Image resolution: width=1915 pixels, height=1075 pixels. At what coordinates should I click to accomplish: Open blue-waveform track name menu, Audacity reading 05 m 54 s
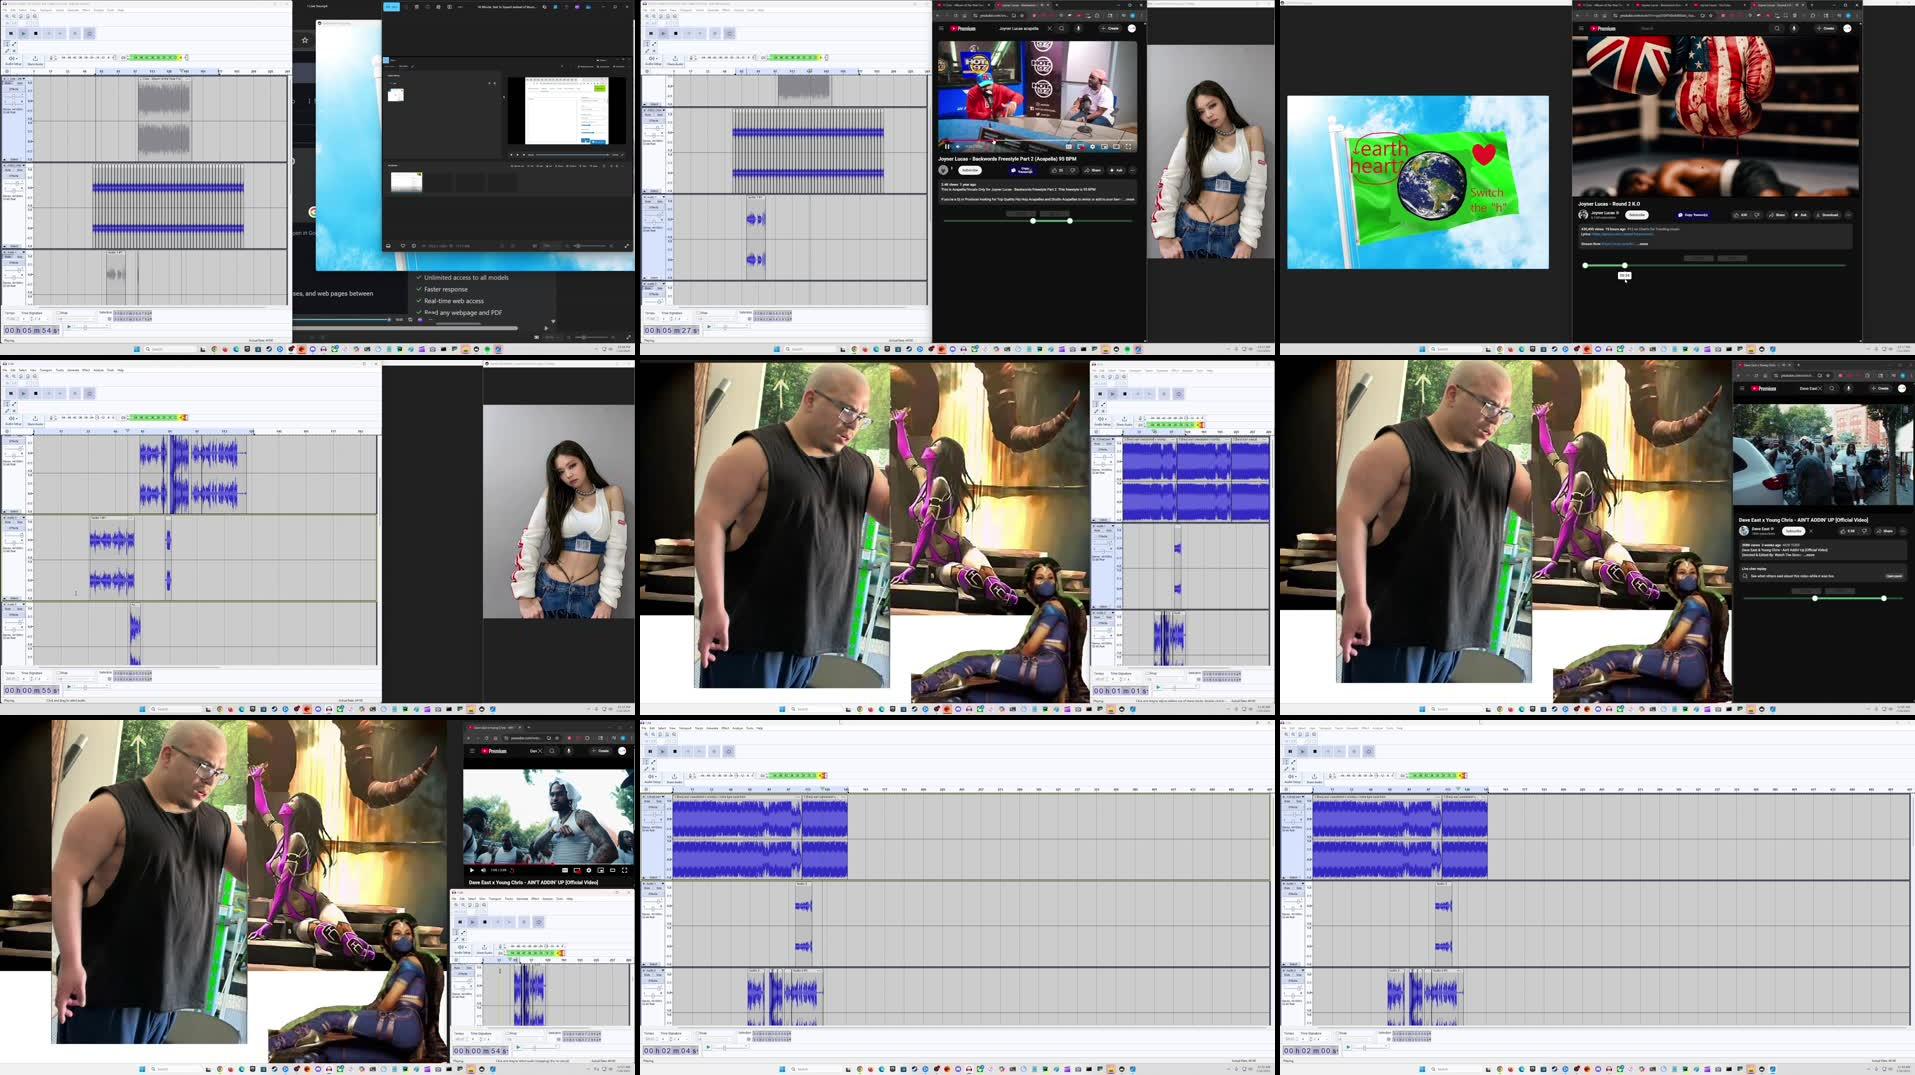(14, 165)
